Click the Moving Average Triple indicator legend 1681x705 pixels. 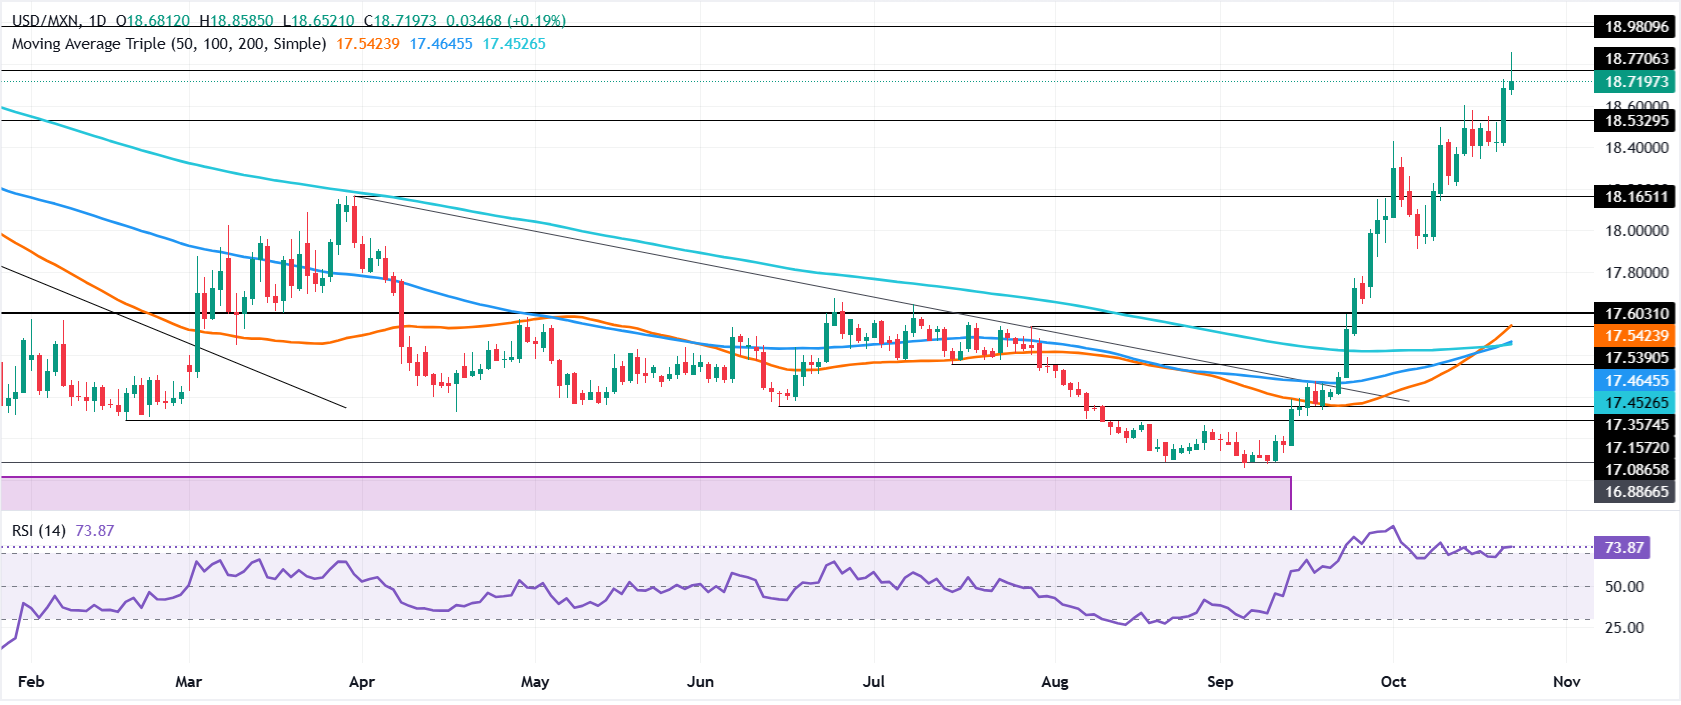click(x=169, y=43)
